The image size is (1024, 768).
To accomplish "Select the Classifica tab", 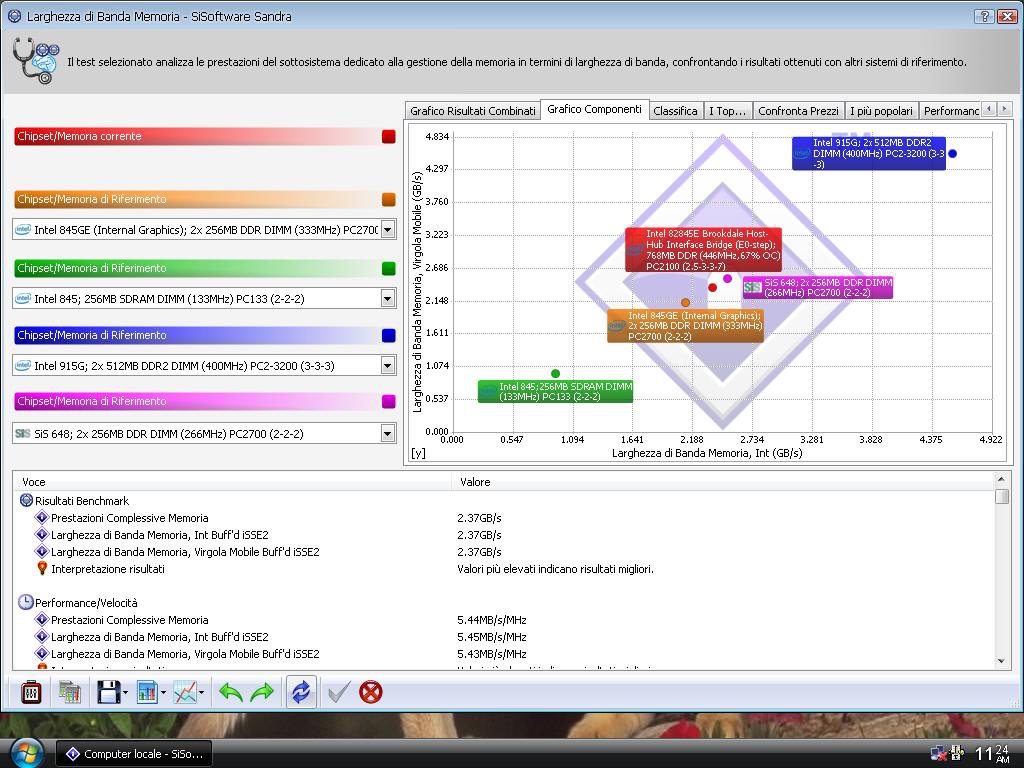I will click(x=675, y=111).
